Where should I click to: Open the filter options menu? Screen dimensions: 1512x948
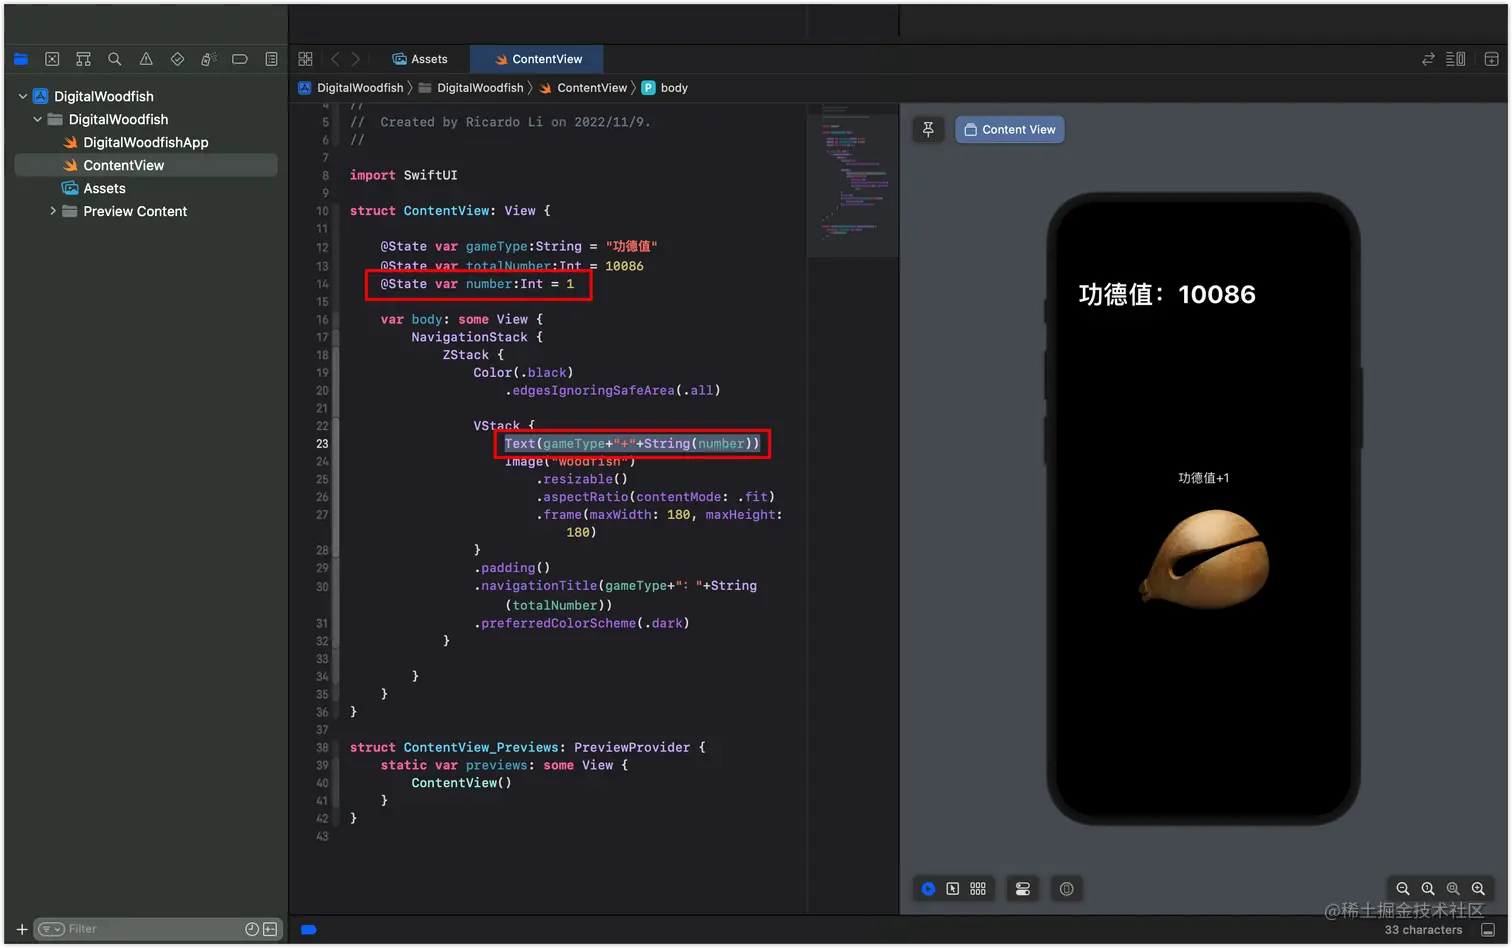click(x=51, y=930)
